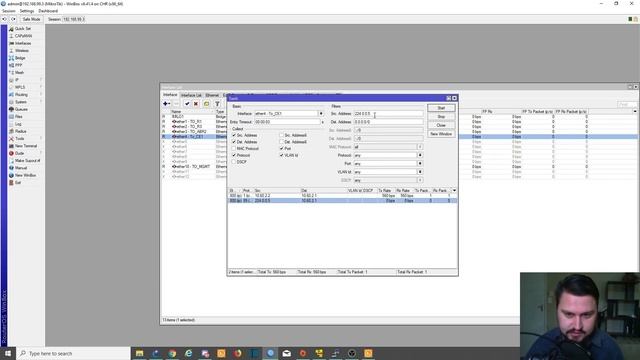Open File Explorer from the taskbar
Image resolution: width=640 pixels, height=360 pixels.
tap(140, 353)
